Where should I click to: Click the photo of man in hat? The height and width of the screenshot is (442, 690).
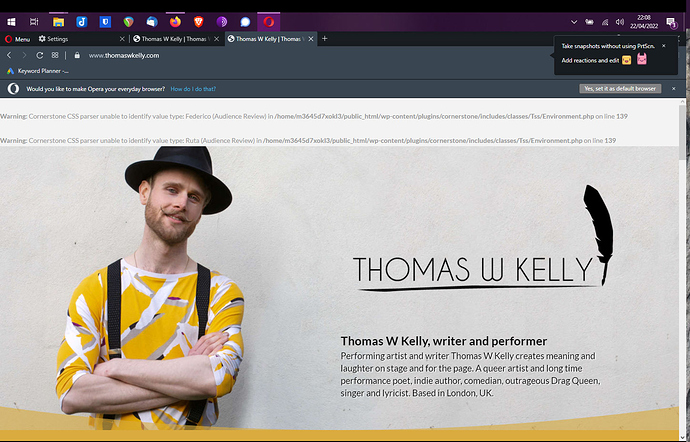pos(150,287)
